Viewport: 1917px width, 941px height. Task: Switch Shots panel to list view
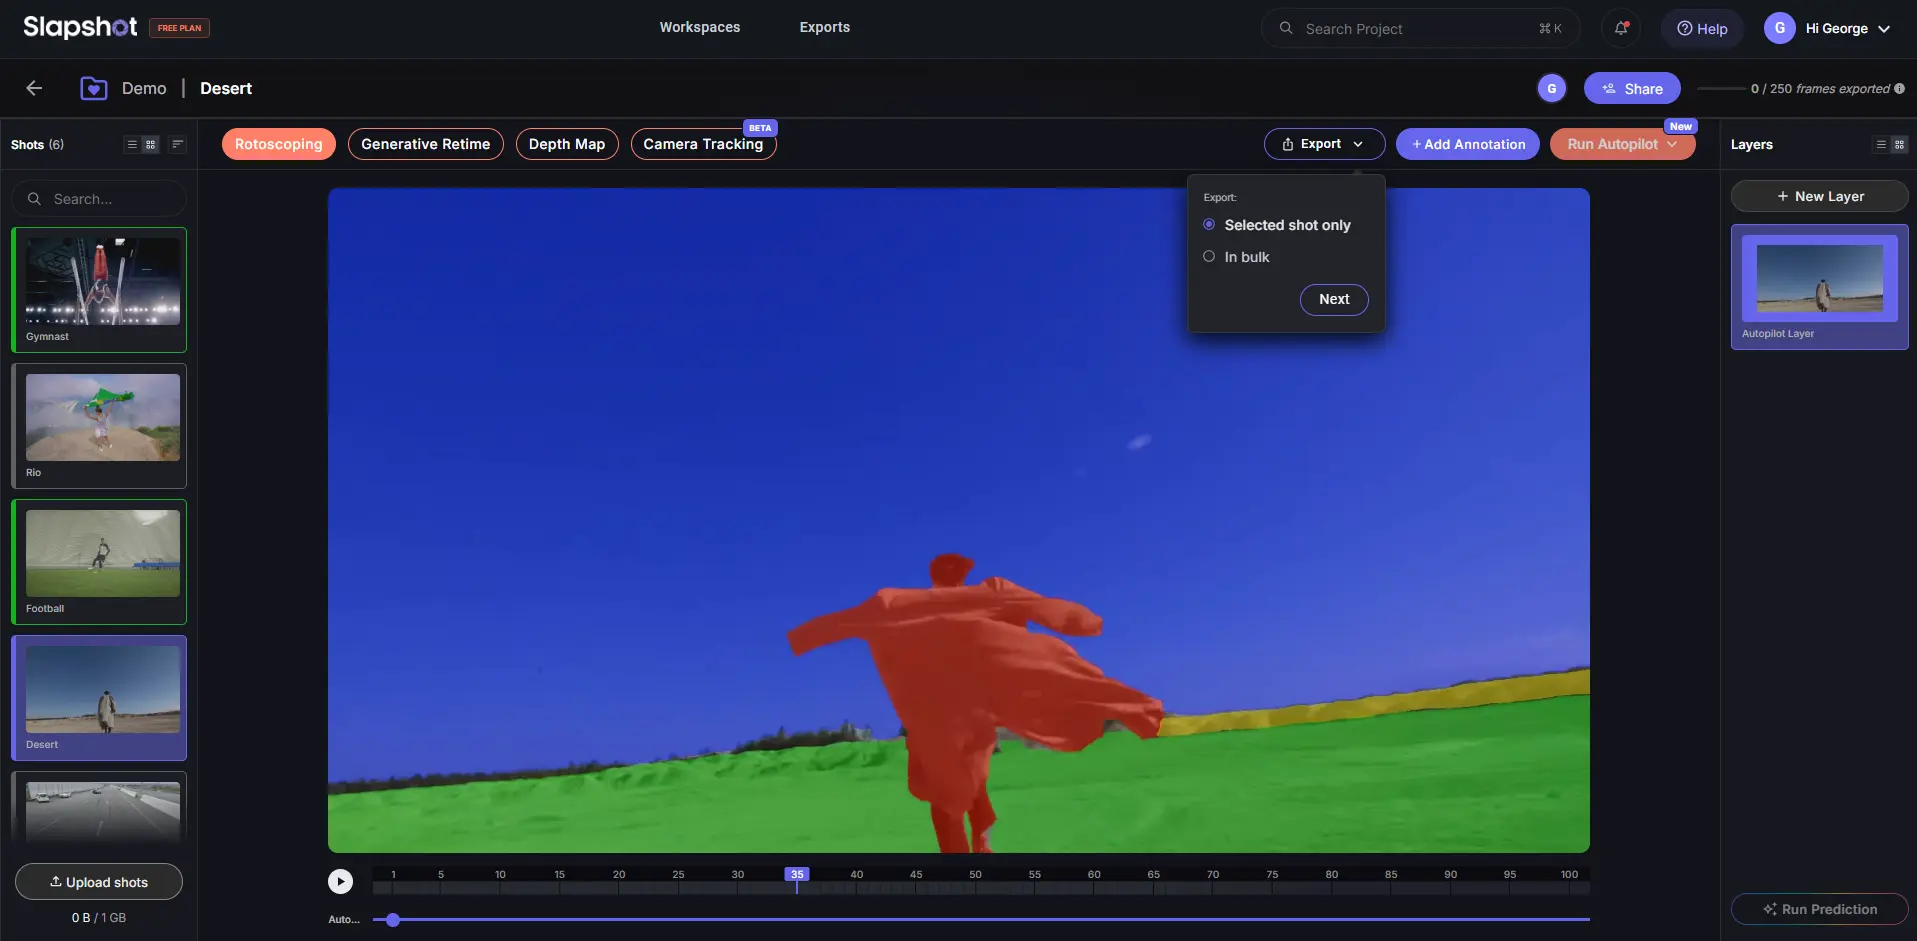coord(131,144)
